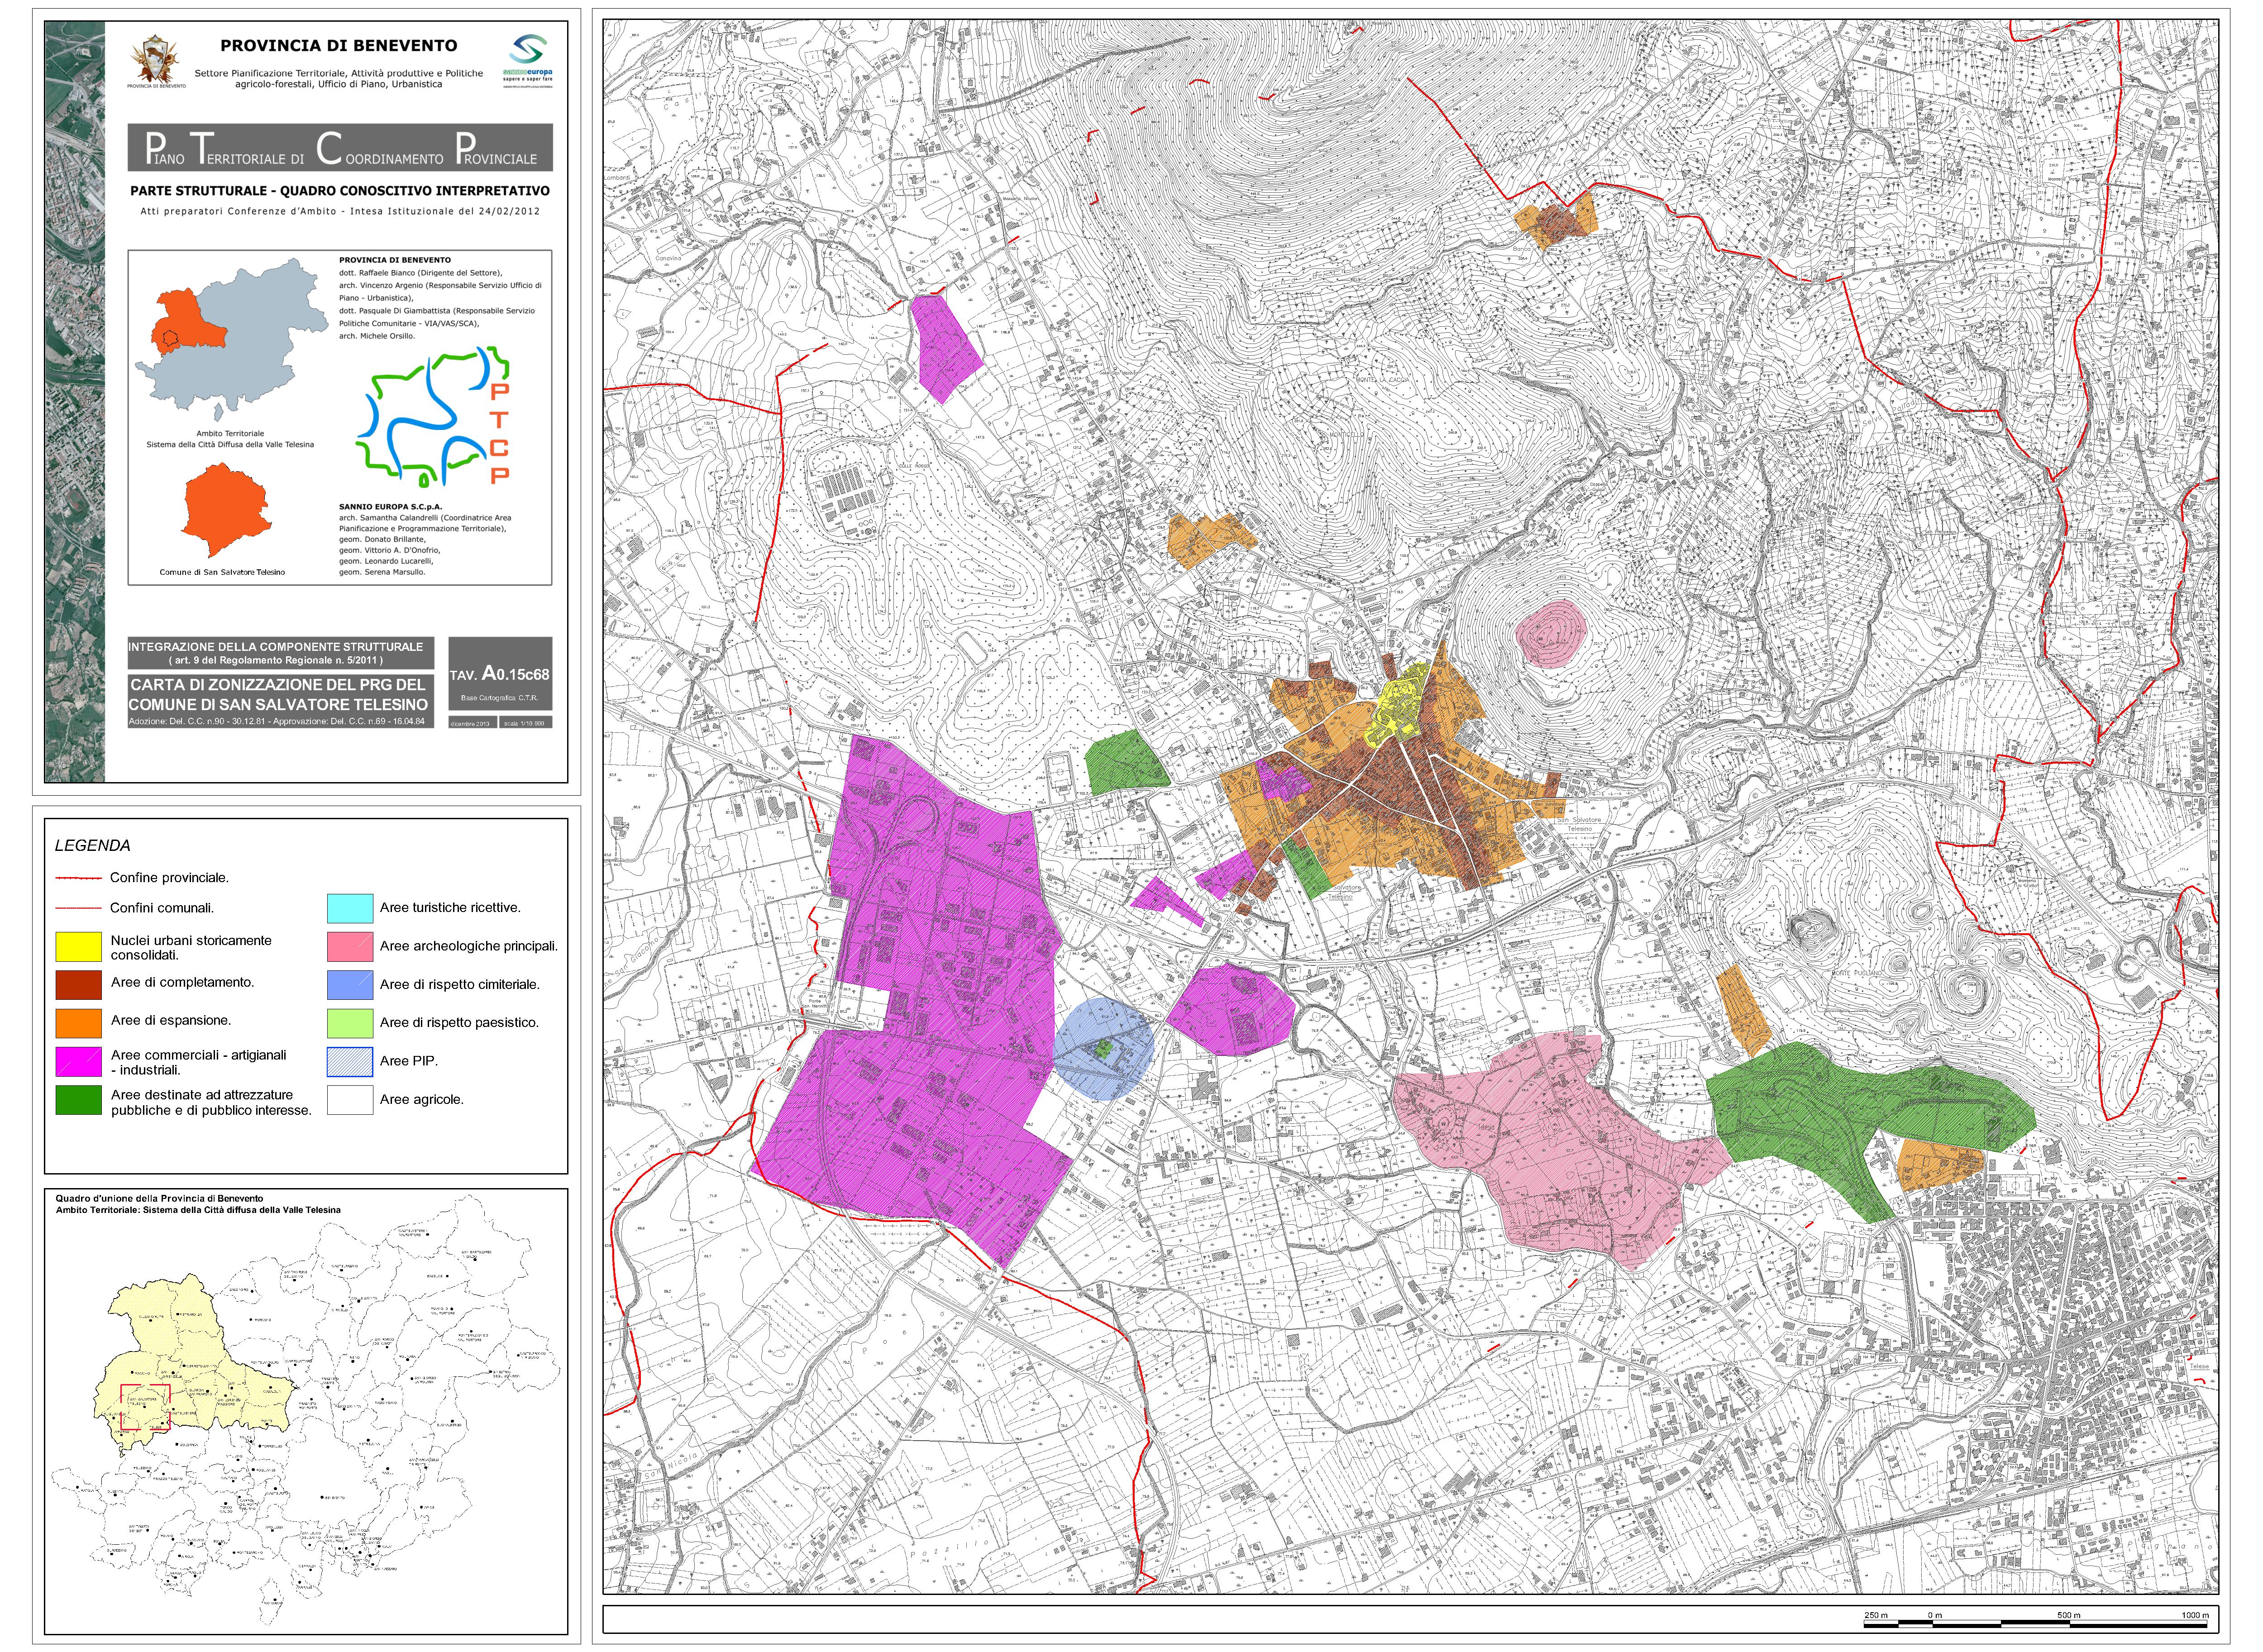The width and height of the screenshot is (2263, 1652).
Task: Click the PARTE STRUTTURALE - QUADRO CONOSCITIVO INTERPRETATIVO heading
Action: click(340, 190)
